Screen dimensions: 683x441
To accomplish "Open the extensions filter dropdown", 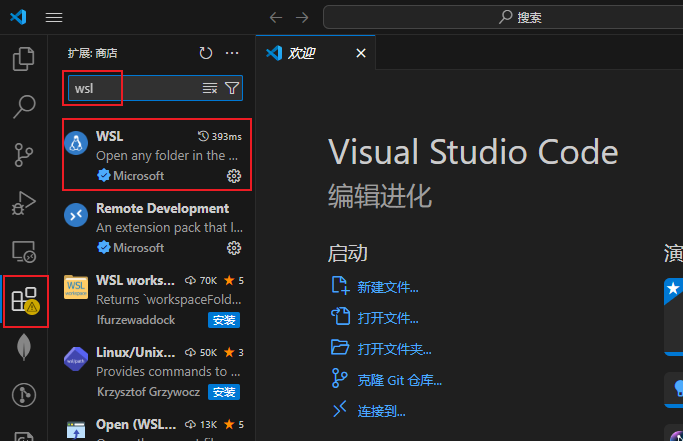I will [x=232, y=88].
